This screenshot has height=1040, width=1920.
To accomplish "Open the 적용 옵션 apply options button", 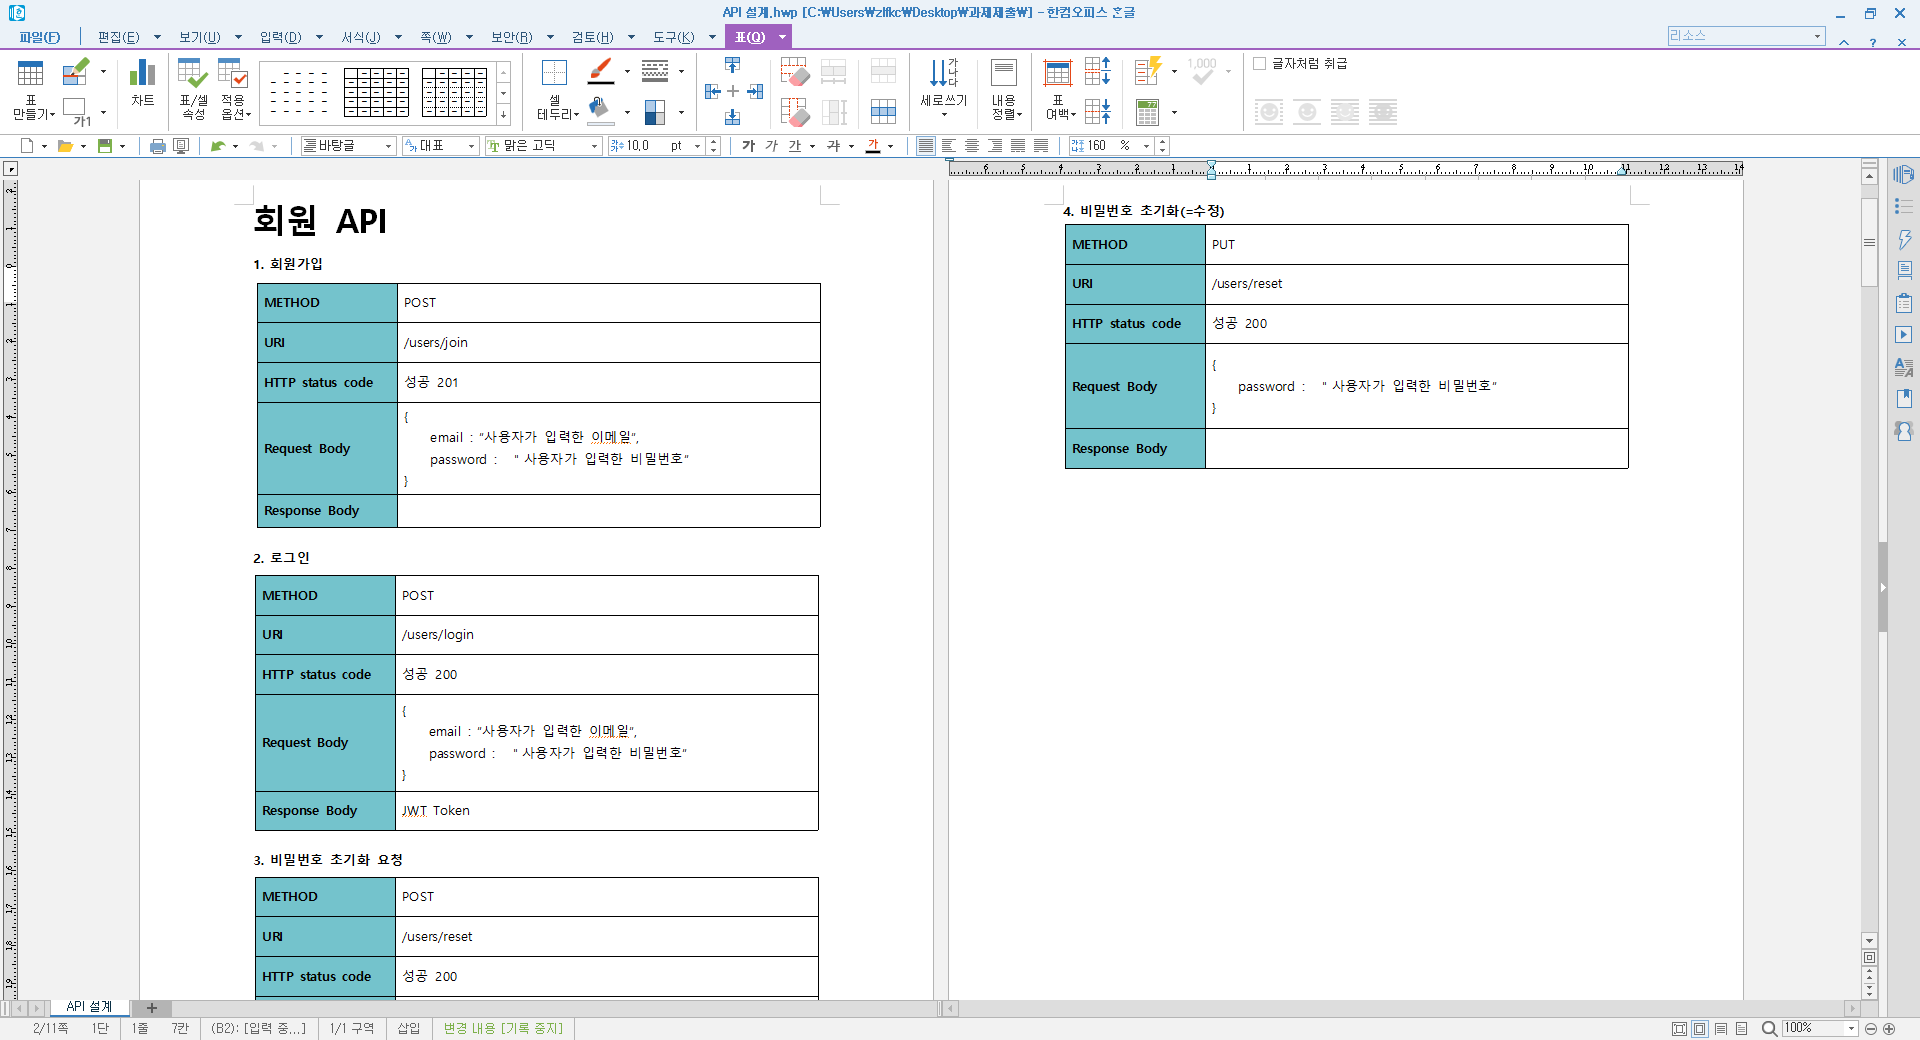I will point(234,89).
